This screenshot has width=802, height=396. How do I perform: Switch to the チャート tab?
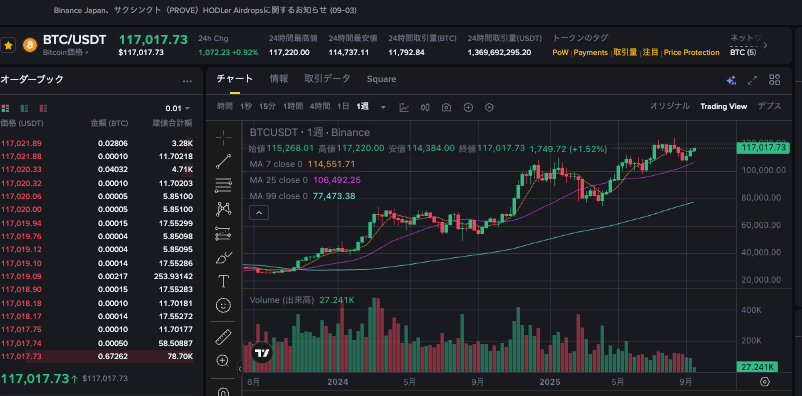click(234, 79)
